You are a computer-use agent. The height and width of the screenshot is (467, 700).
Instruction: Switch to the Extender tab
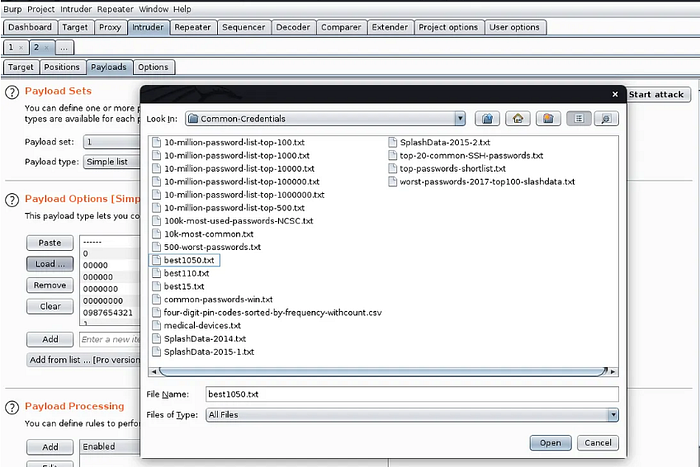point(390,27)
